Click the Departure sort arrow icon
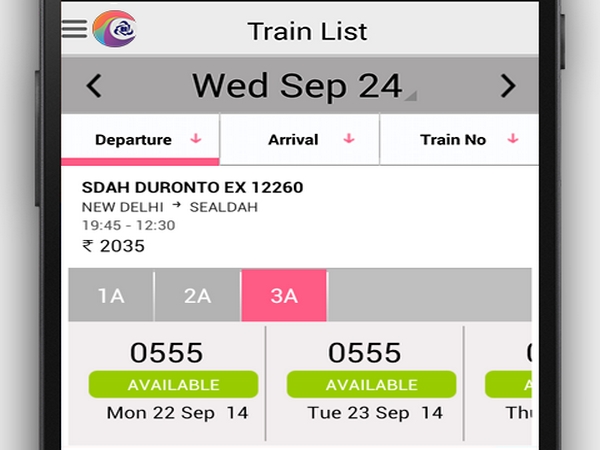This screenshot has height=450, width=600. click(196, 140)
